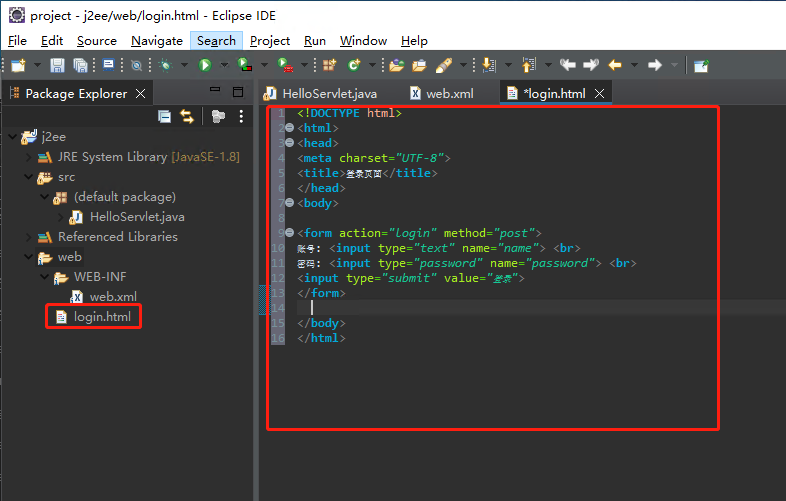This screenshot has width=786, height=501.
Task: Toggle fold marker on head line 3
Action: coord(289,143)
